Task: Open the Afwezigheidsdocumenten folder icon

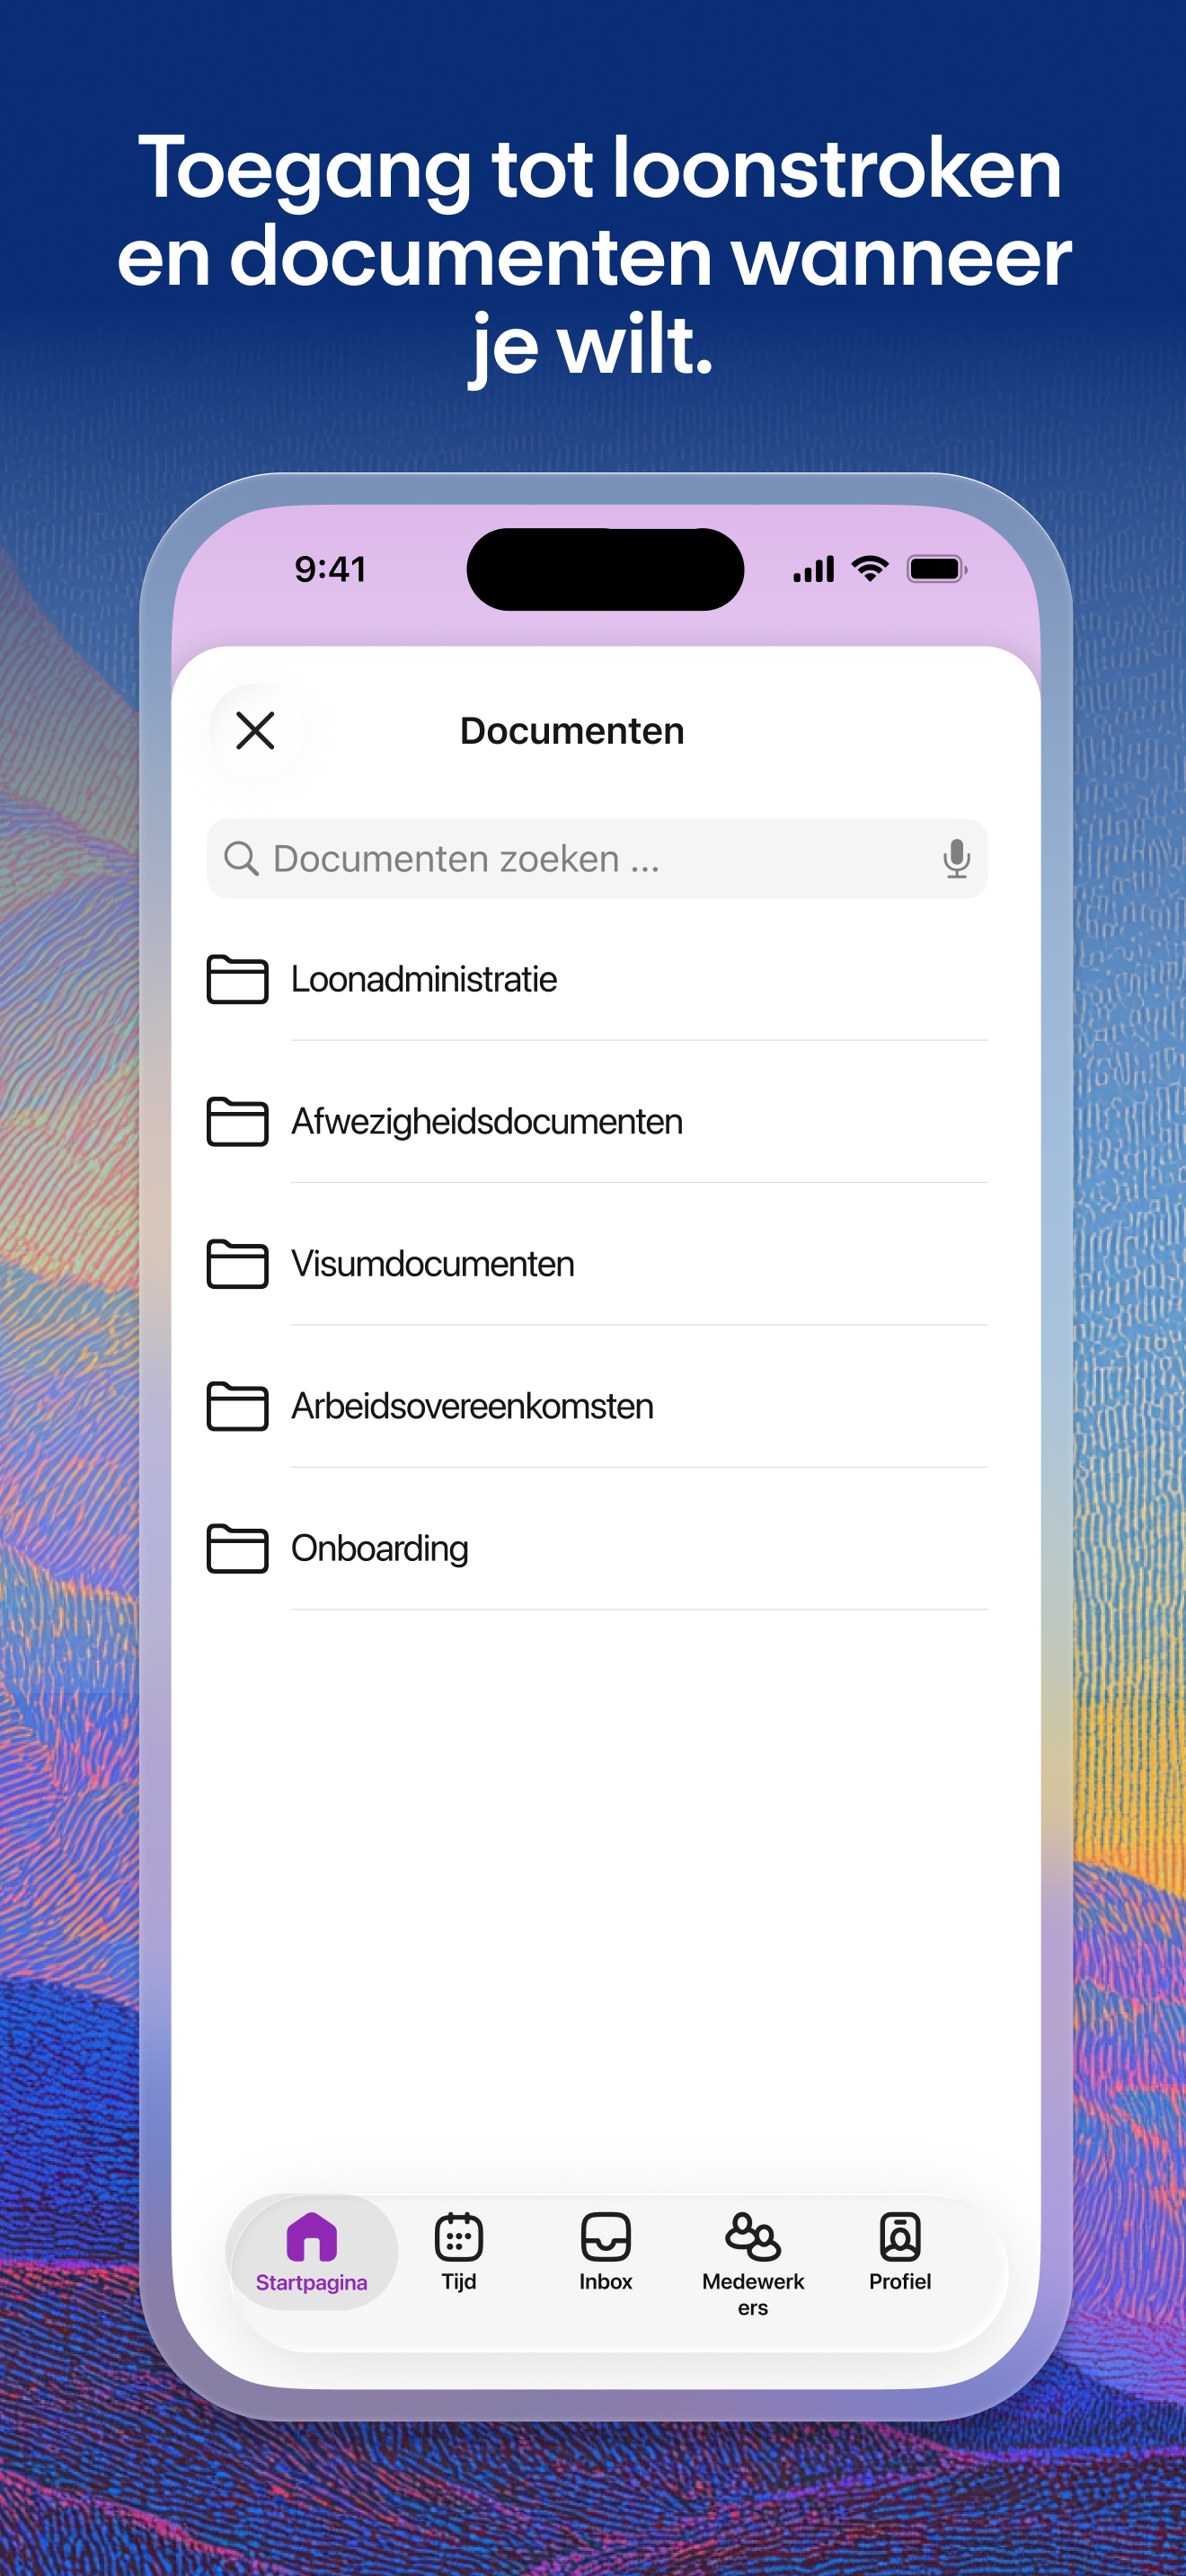Action: pos(237,1121)
